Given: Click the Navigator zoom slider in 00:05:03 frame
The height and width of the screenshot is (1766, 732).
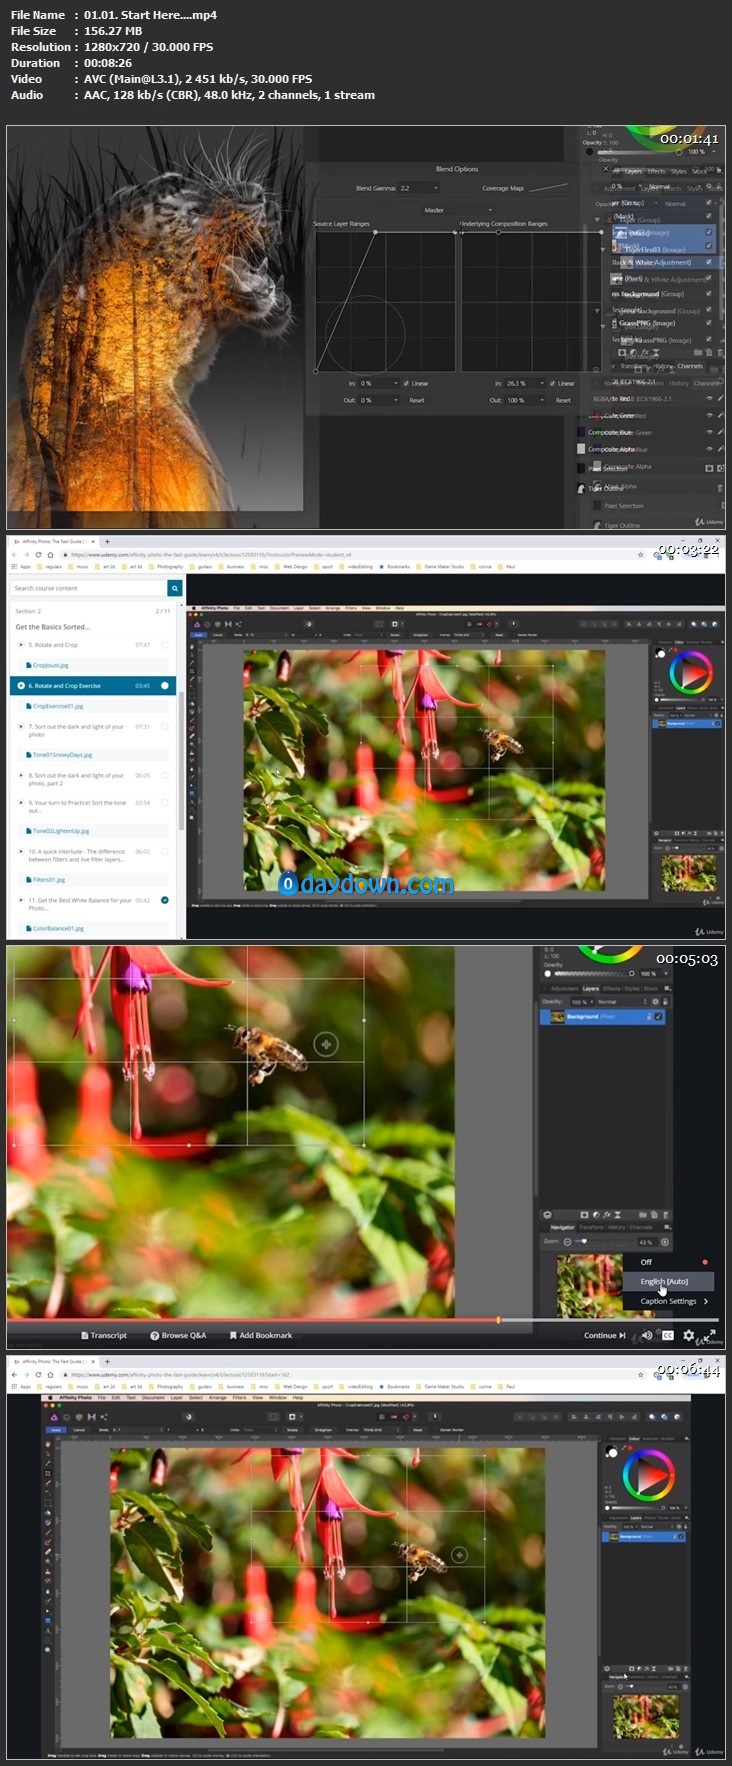Looking at the screenshot, I should 604,1242.
